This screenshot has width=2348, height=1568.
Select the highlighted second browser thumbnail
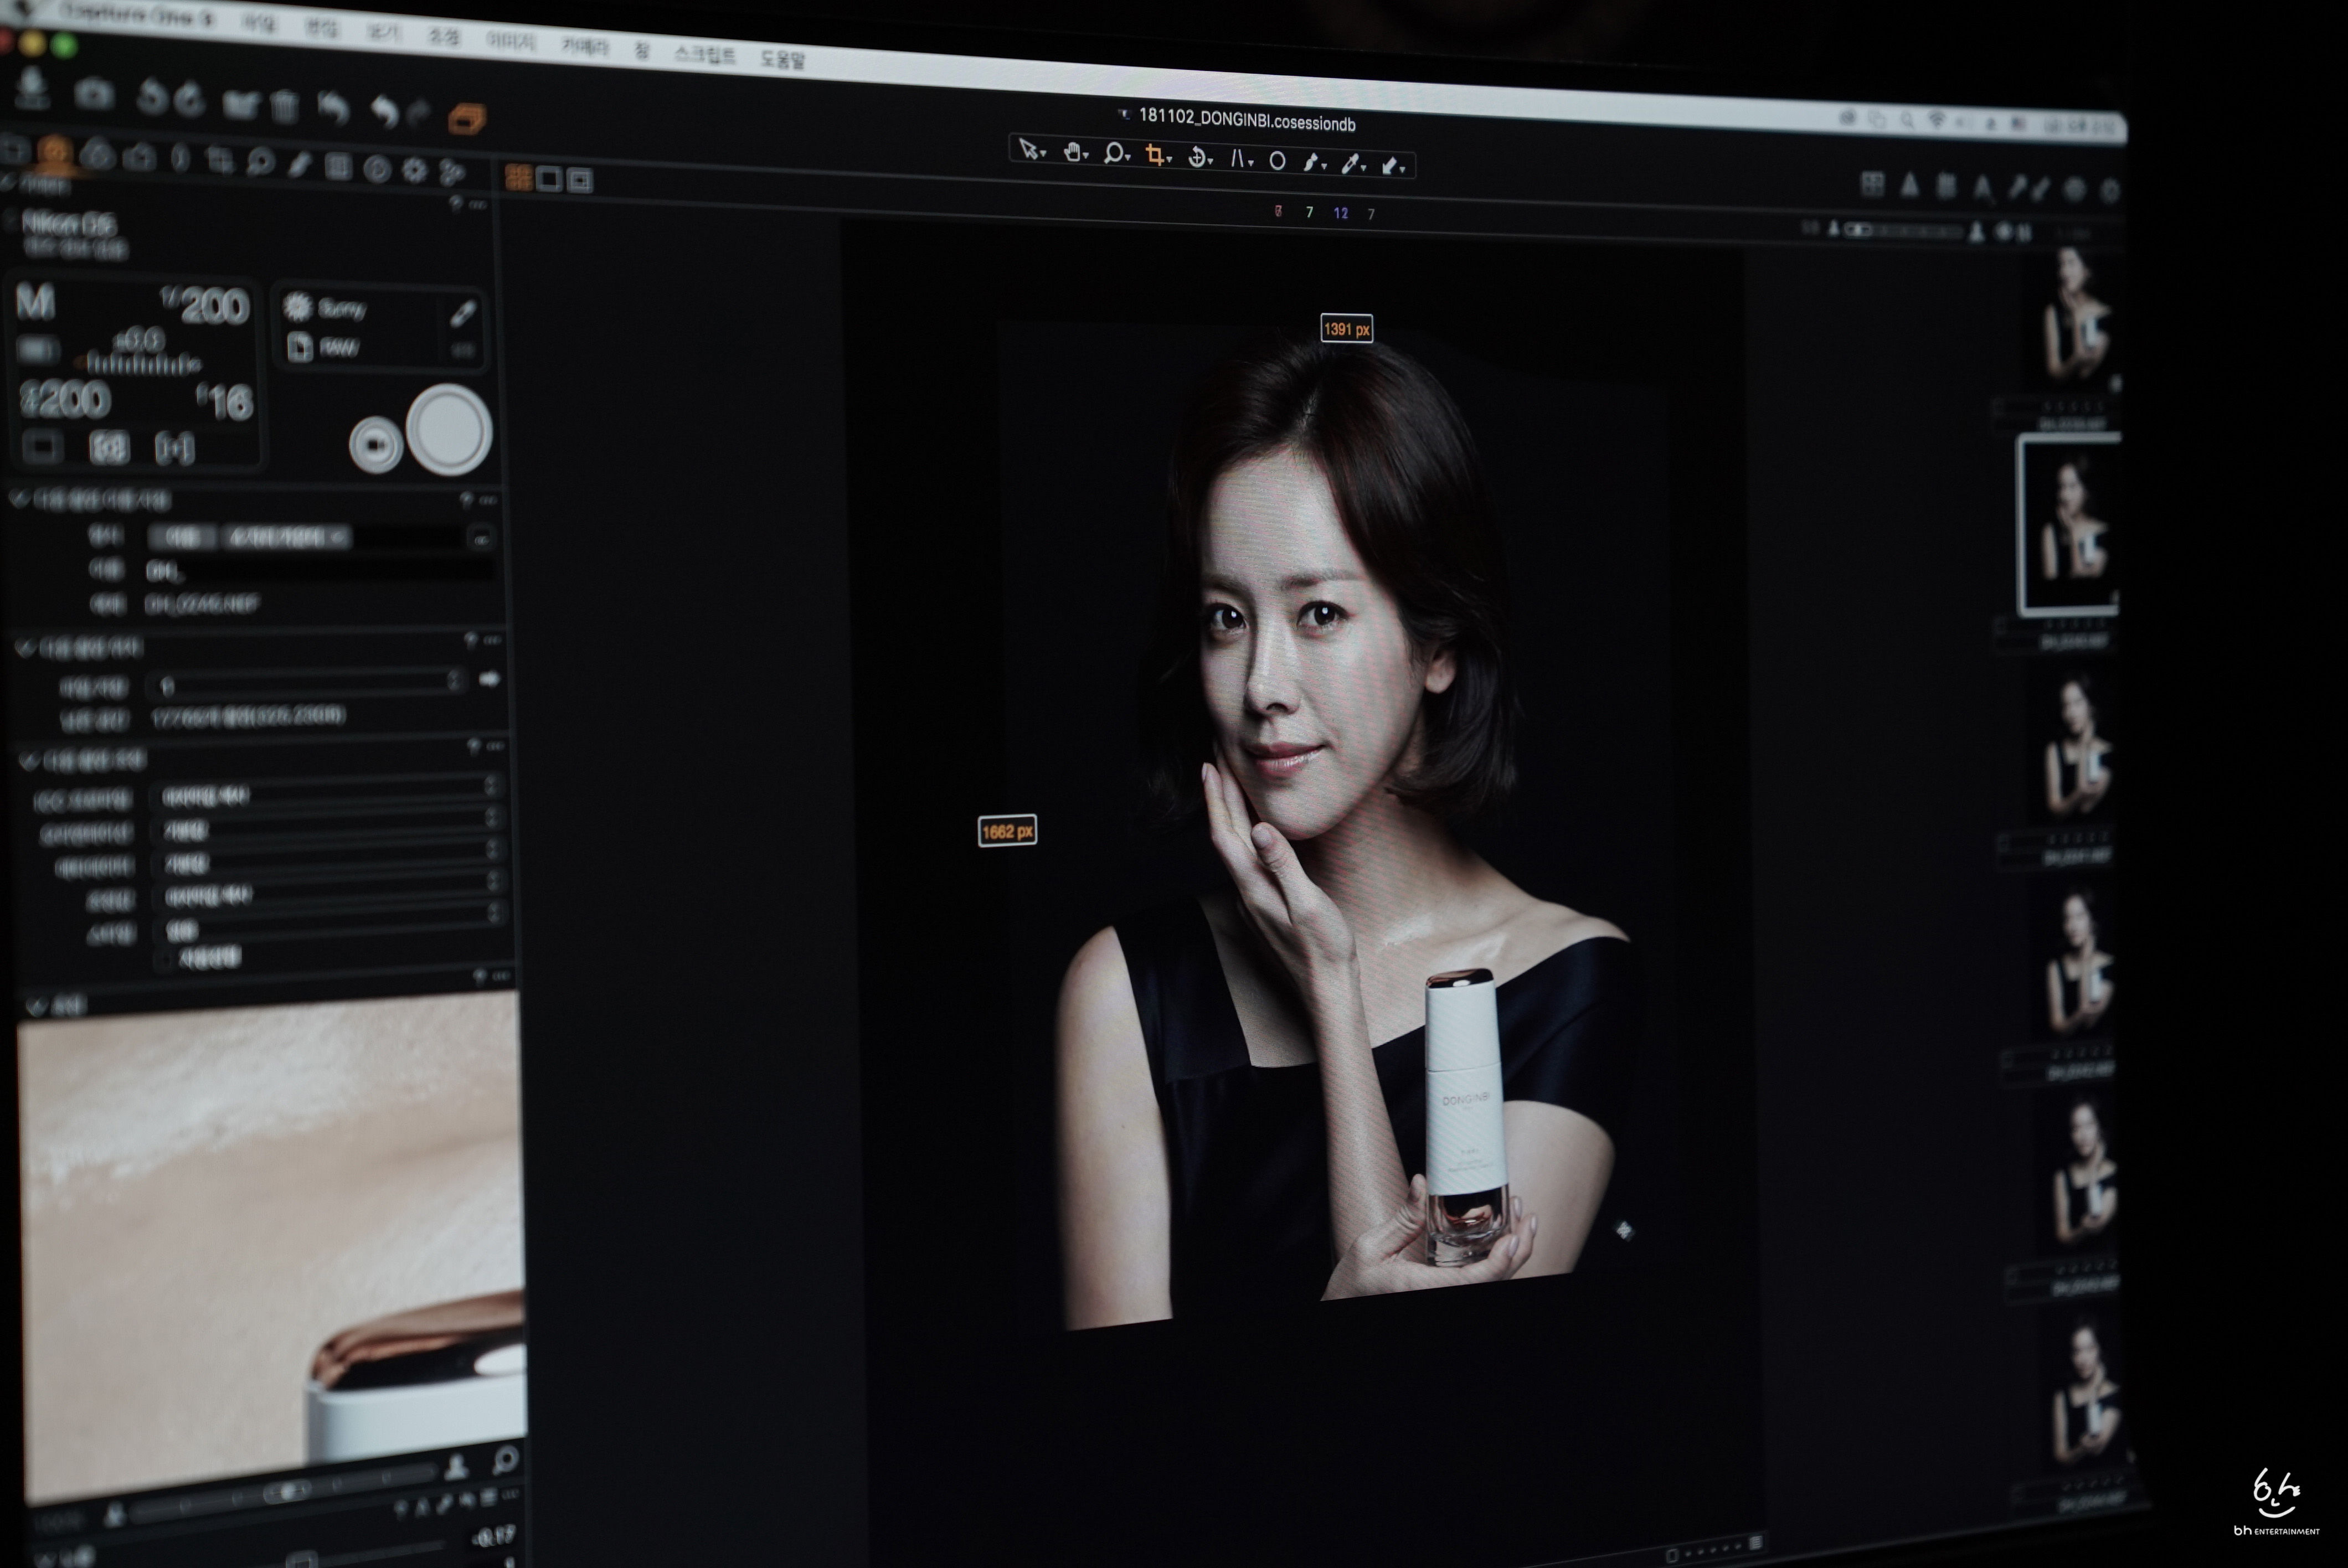(2070, 524)
